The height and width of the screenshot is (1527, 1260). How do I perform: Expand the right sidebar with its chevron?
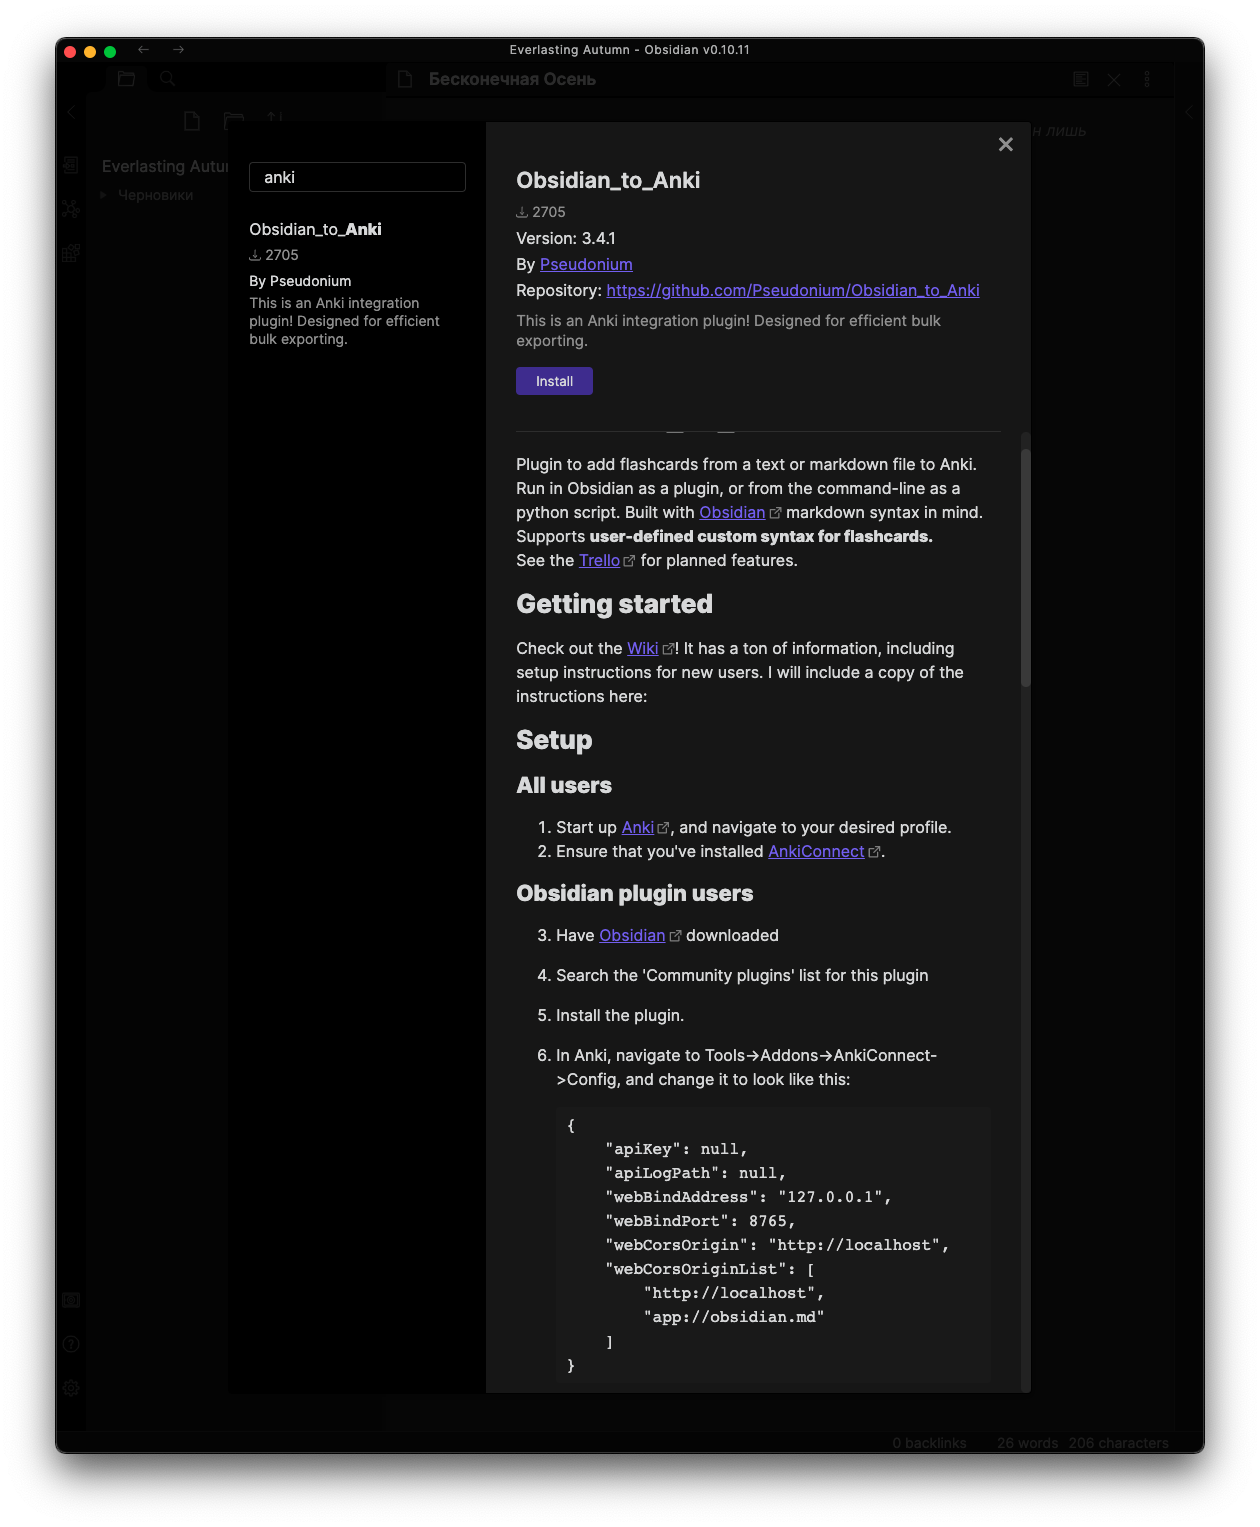pos(1188,113)
